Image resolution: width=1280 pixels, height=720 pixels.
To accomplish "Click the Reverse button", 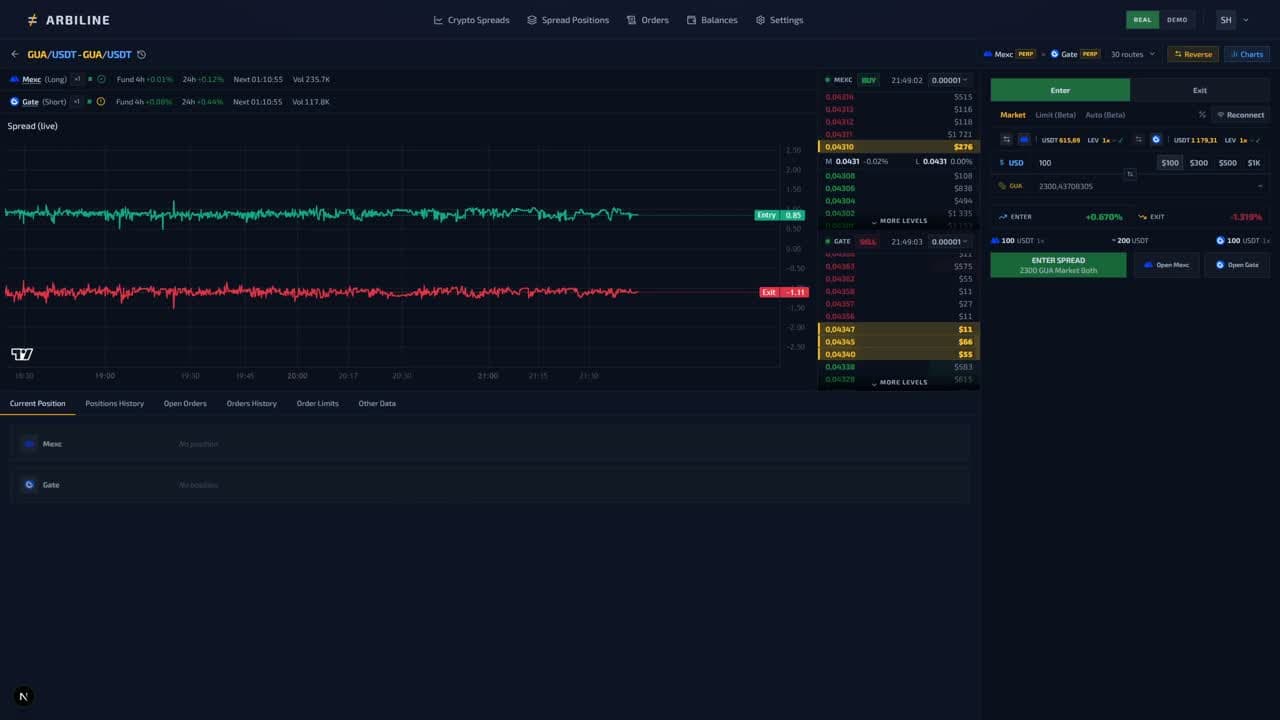I will [1193, 54].
